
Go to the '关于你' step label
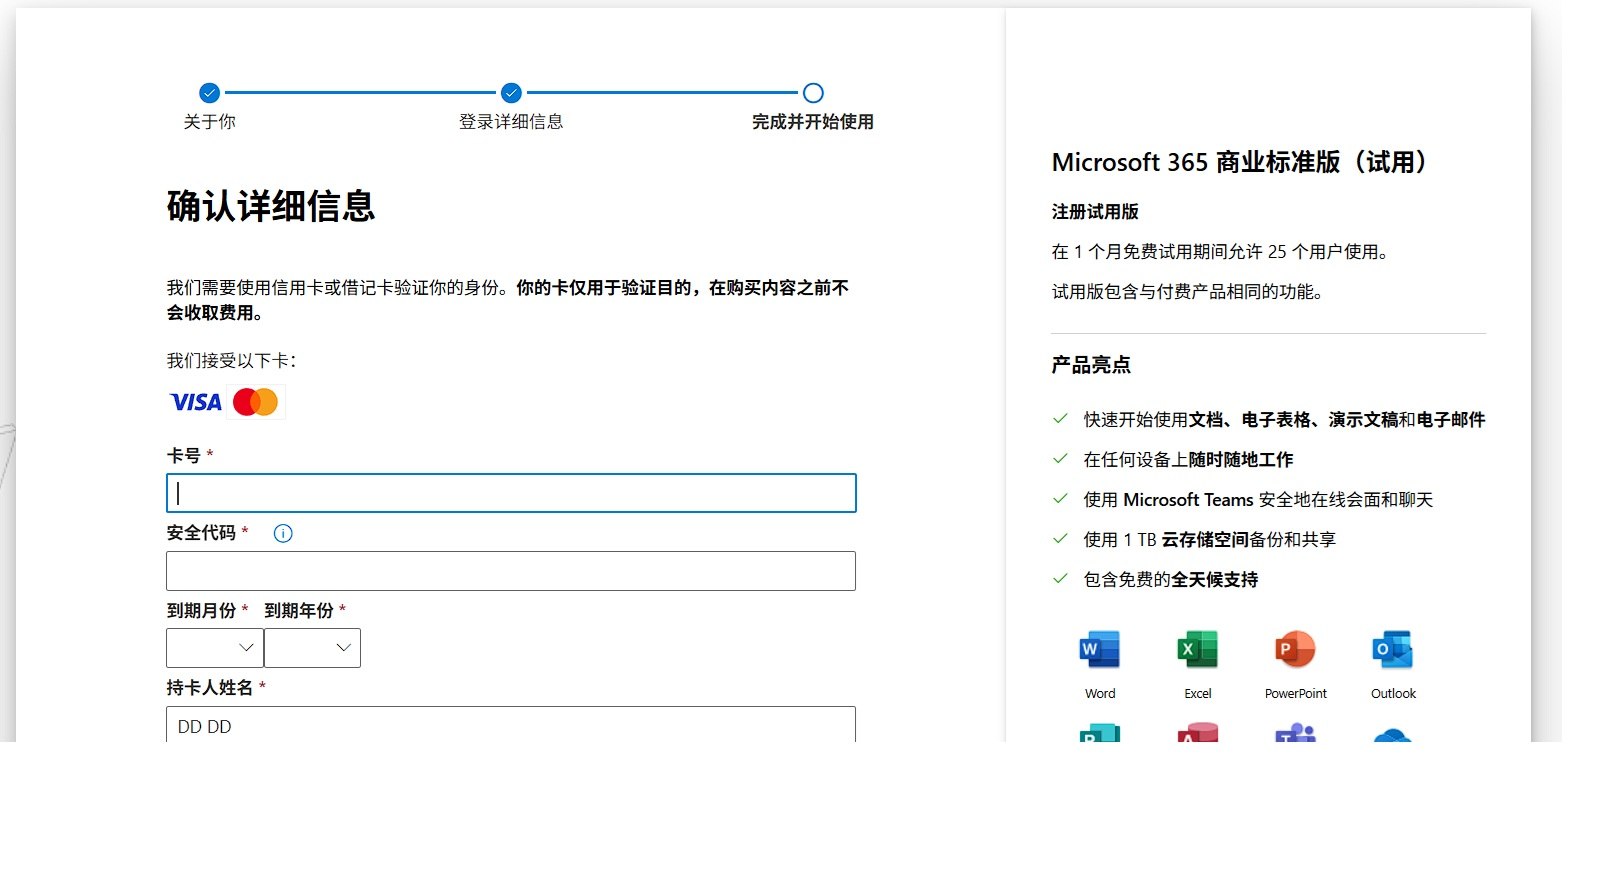[x=209, y=122]
